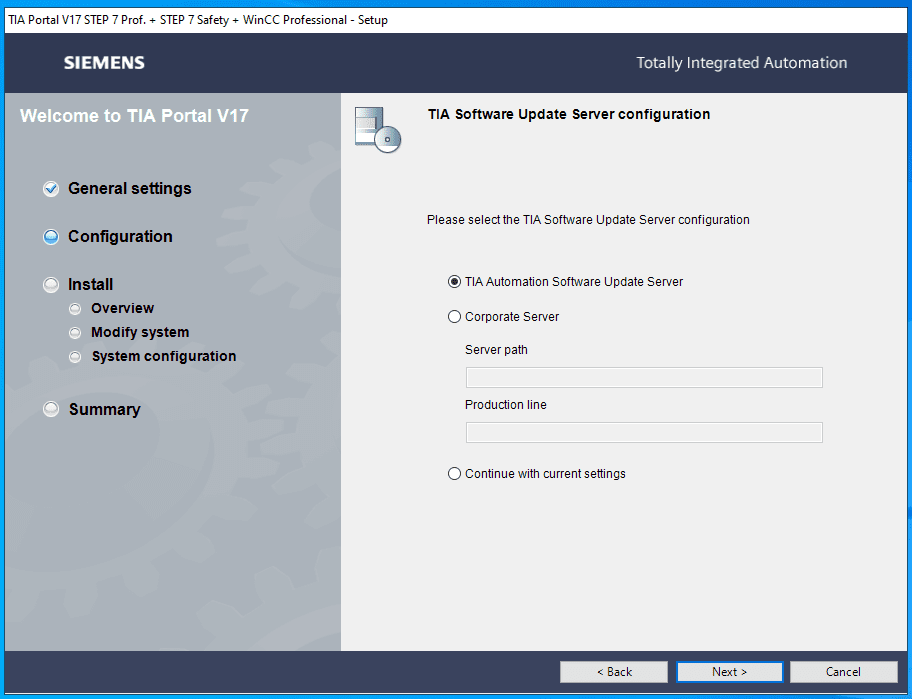
Task: Click the TIA Software Update Server configuration heading
Action: (x=569, y=114)
